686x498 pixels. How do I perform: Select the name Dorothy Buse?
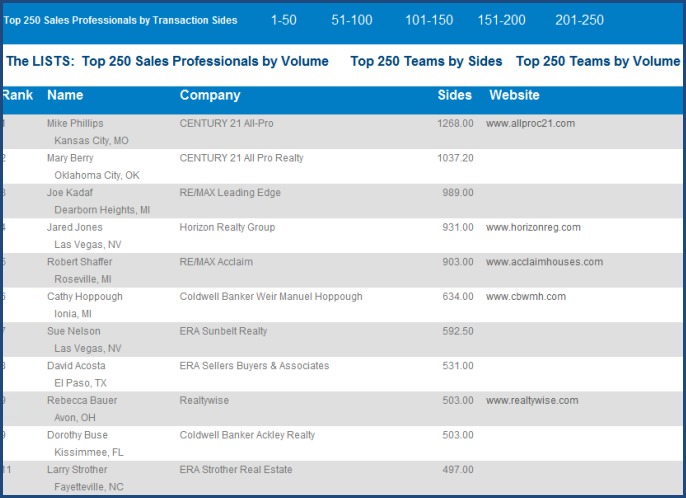[x=77, y=435]
